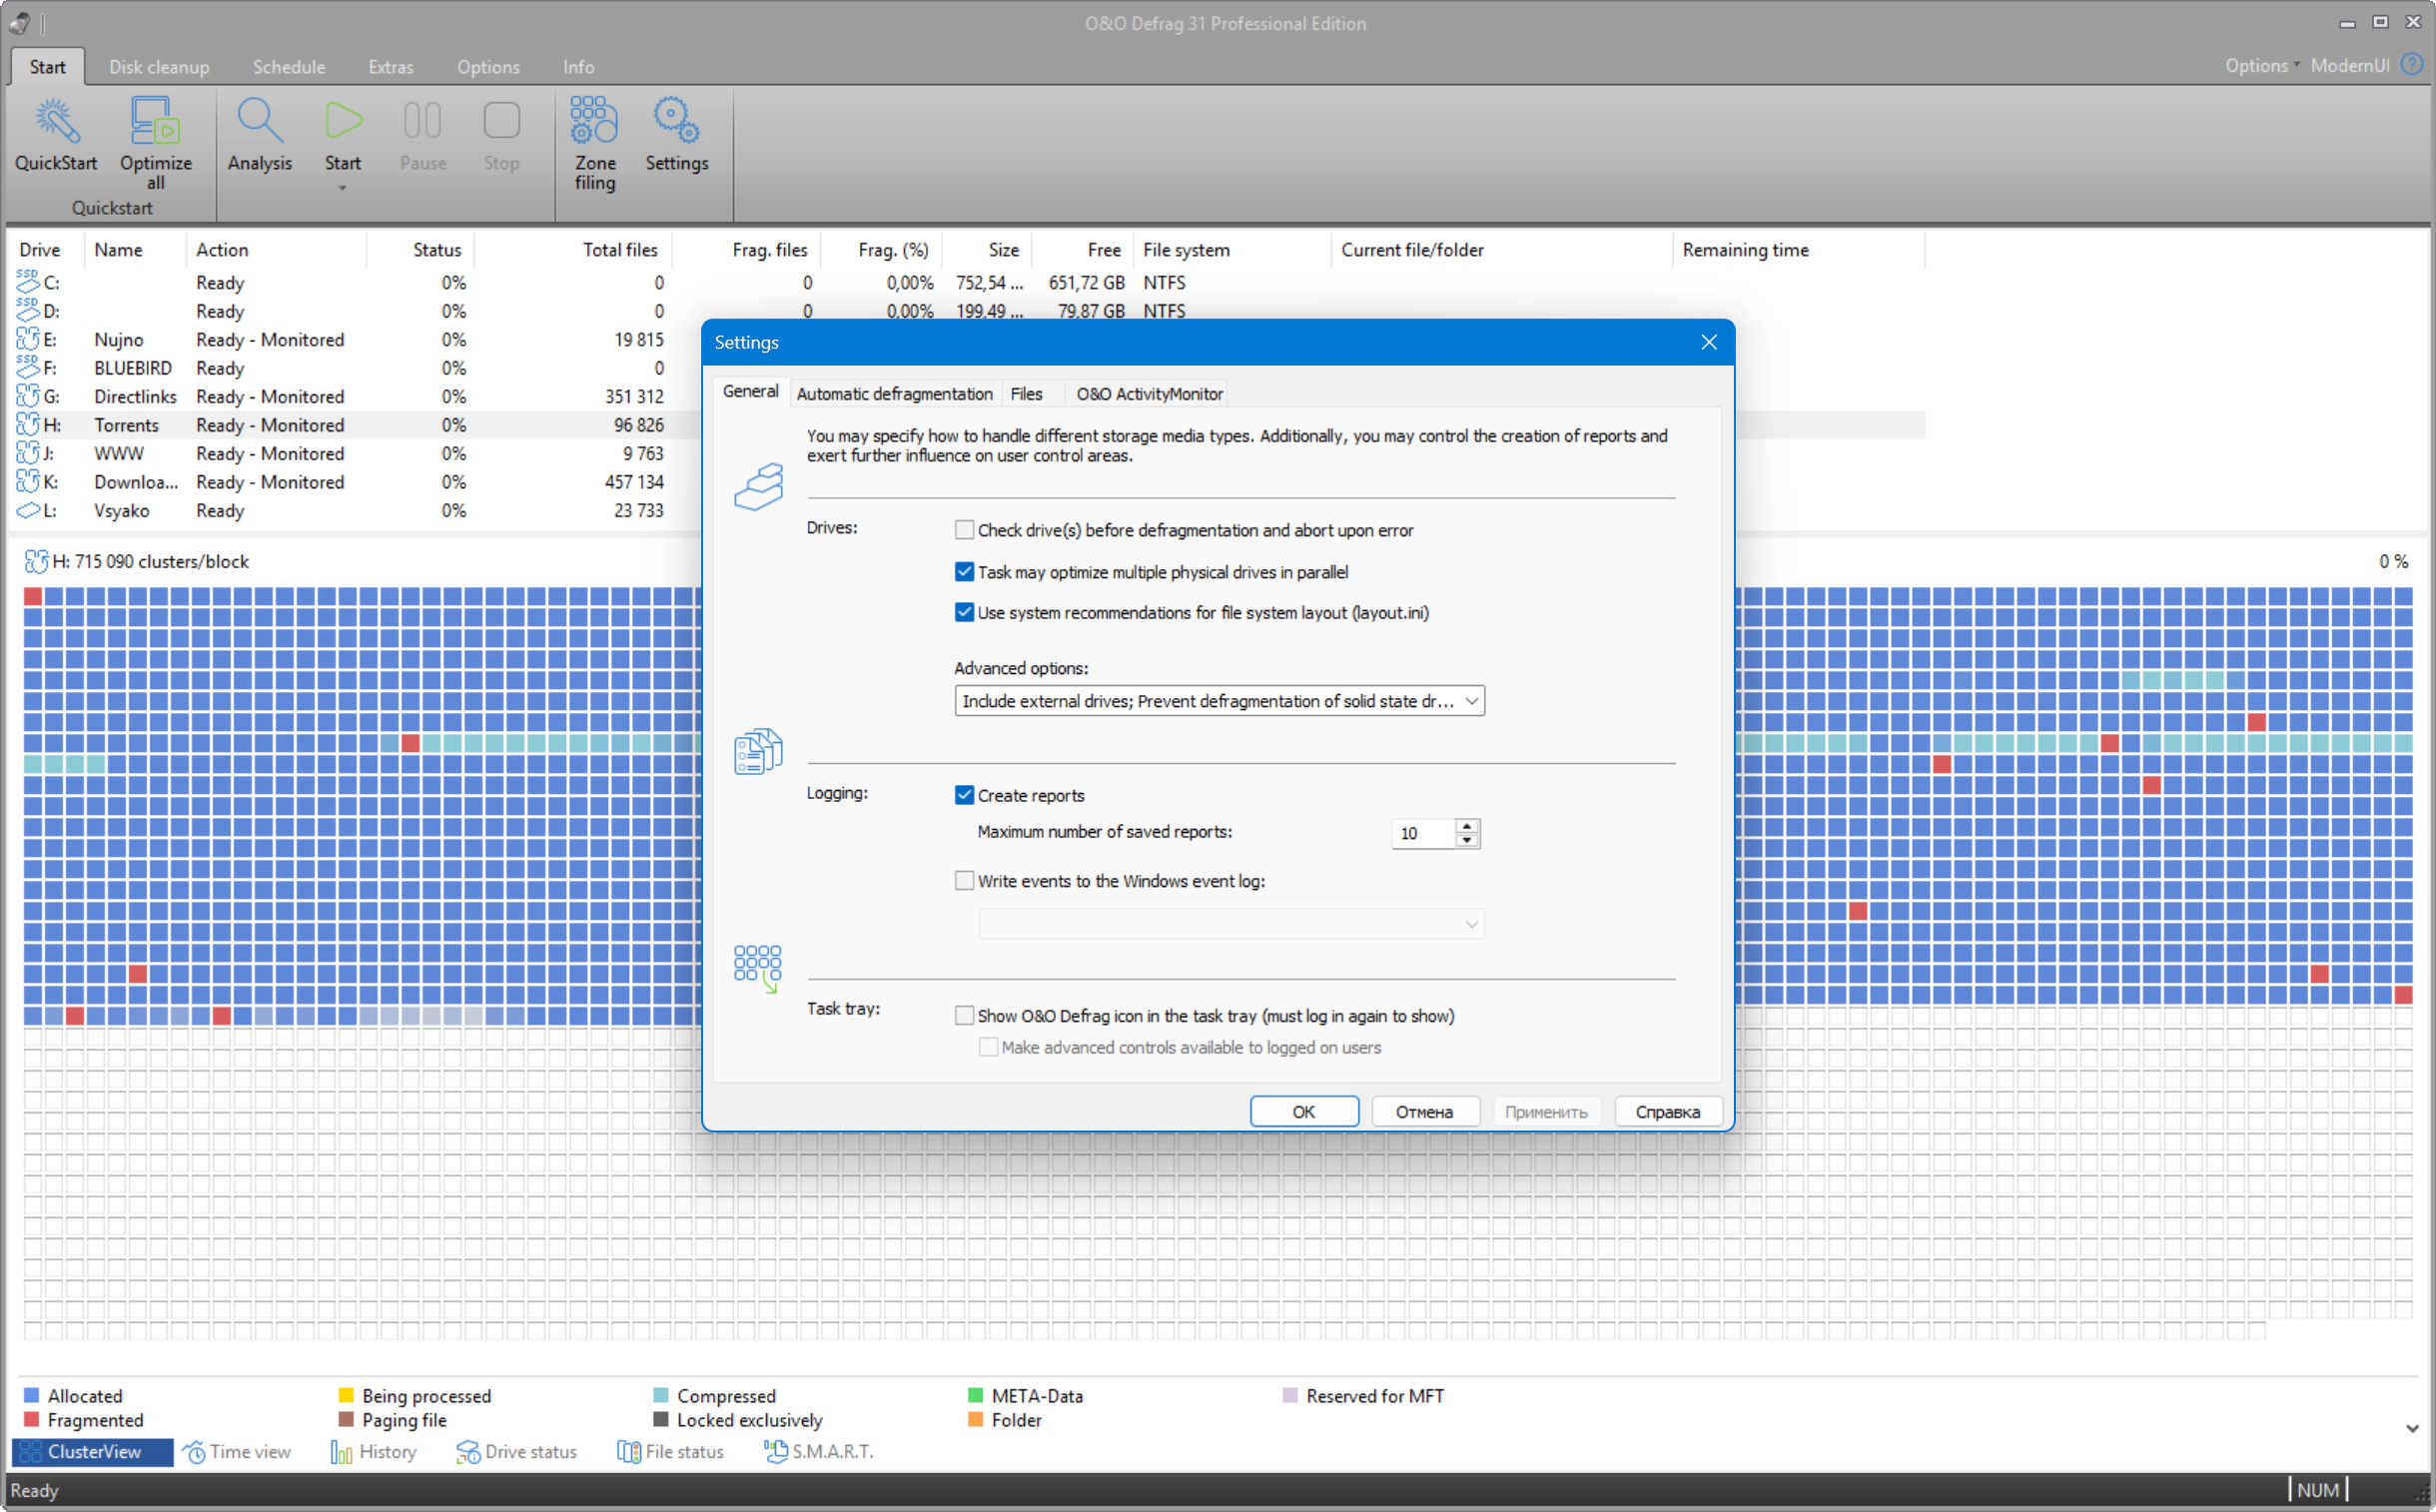Select drive F: icon in list
The width and height of the screenshot is (2436, 1512).
pyautogui.click(x=27, y=368)
